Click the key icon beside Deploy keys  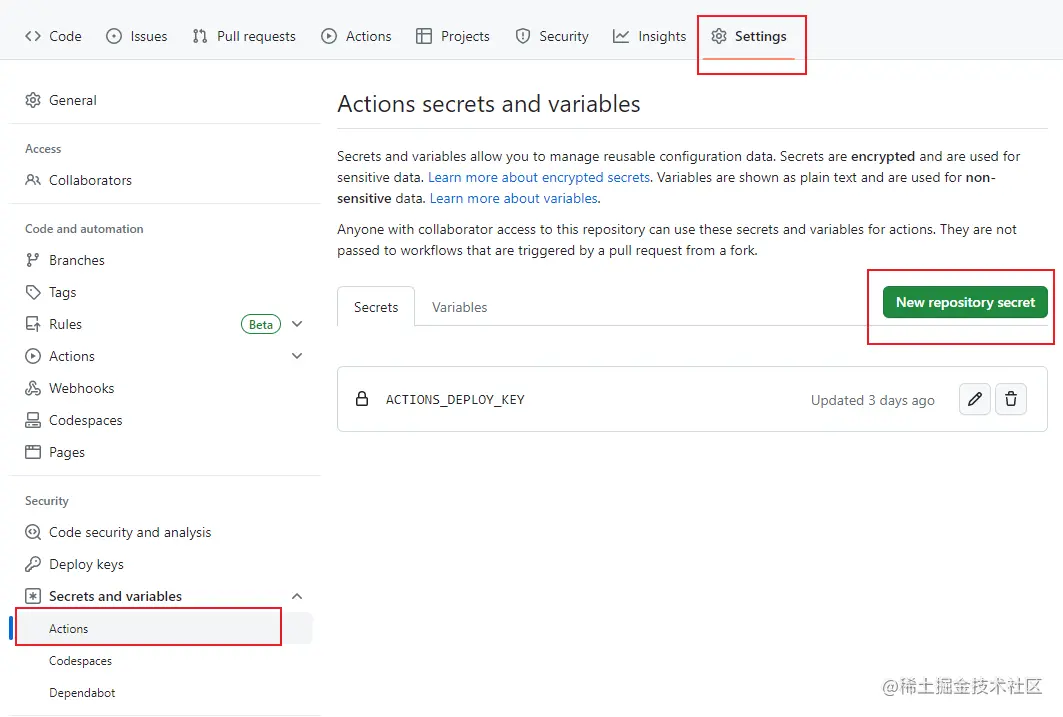tap(33, 564)
